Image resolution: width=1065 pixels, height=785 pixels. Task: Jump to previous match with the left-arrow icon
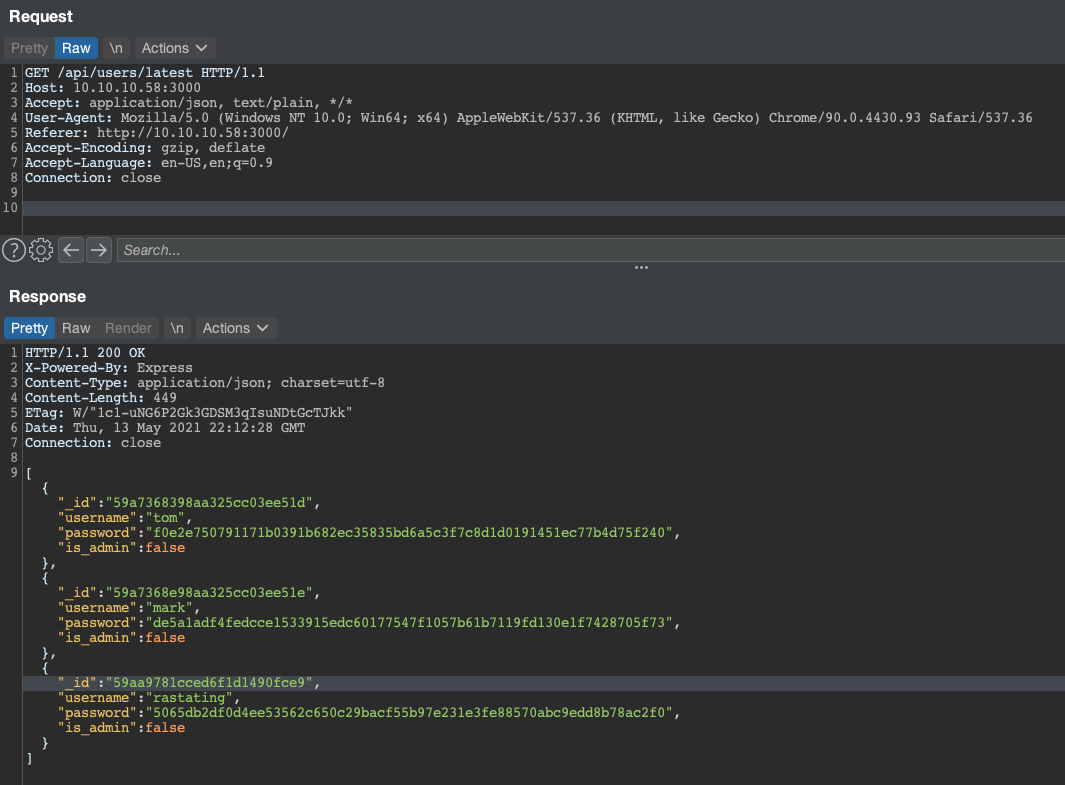pos(70,249)
